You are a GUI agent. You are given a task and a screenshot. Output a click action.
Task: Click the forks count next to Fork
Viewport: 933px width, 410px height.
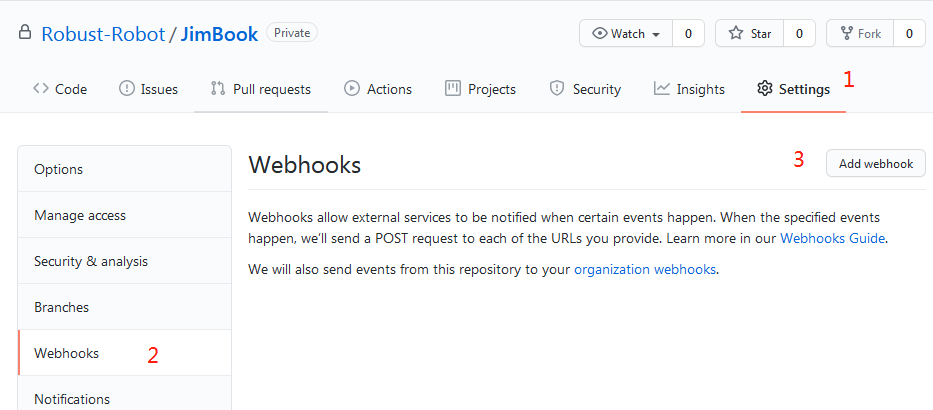[x=909, y=34]
